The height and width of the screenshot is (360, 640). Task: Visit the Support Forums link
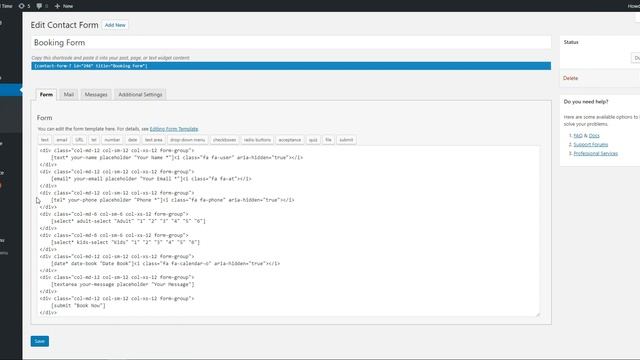point(591,144)
